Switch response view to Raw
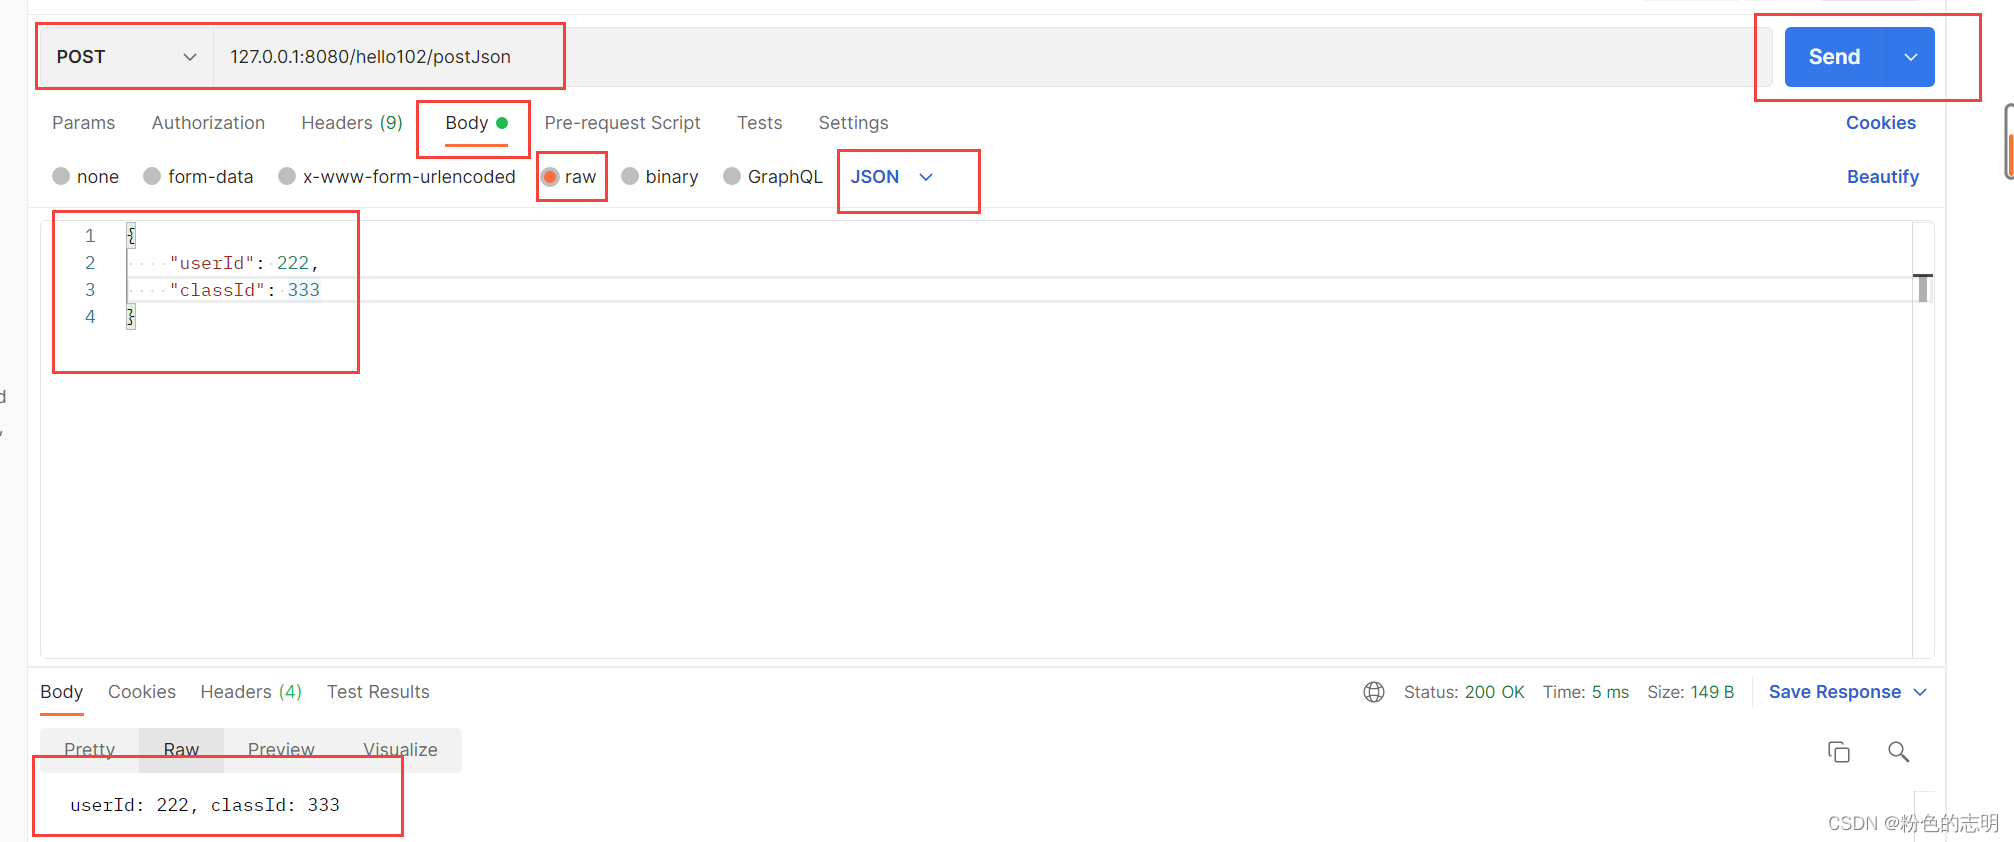Viewport: 2014px width, 842px height. [181, 749]
